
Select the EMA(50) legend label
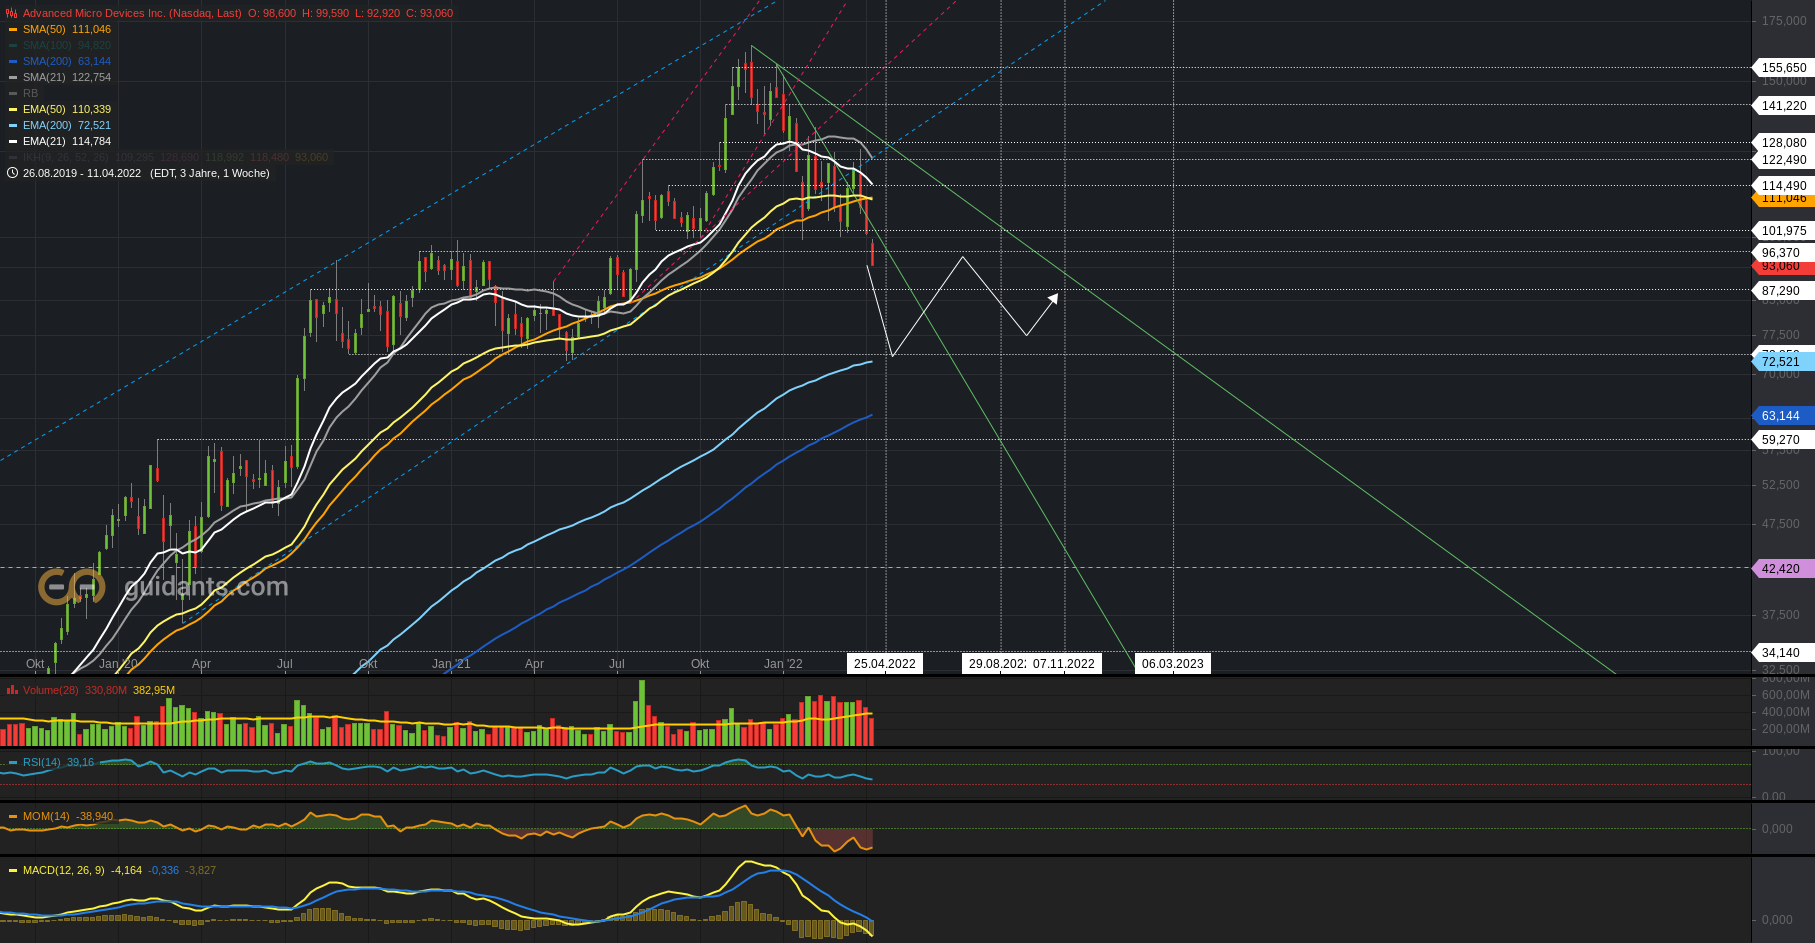tap(44, 109)
